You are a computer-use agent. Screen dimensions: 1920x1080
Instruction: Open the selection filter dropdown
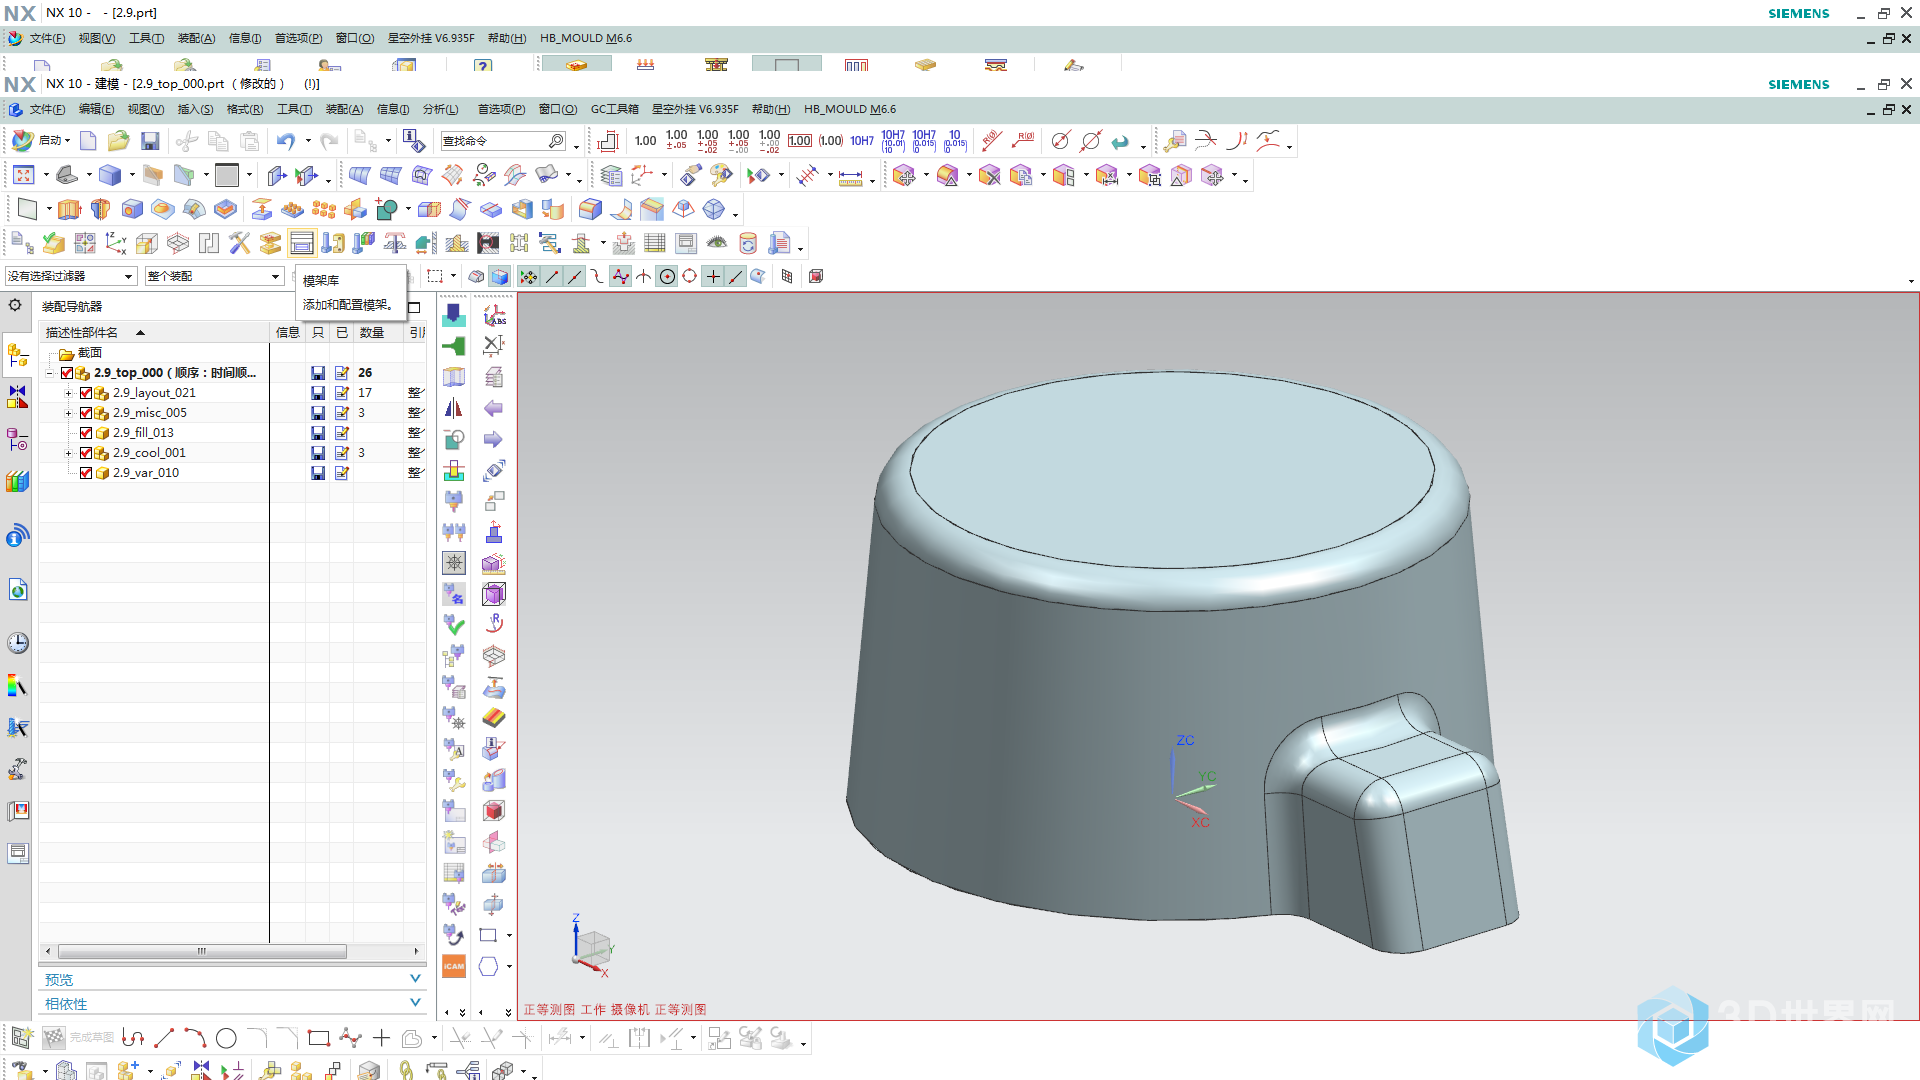(x=70, y=276)
